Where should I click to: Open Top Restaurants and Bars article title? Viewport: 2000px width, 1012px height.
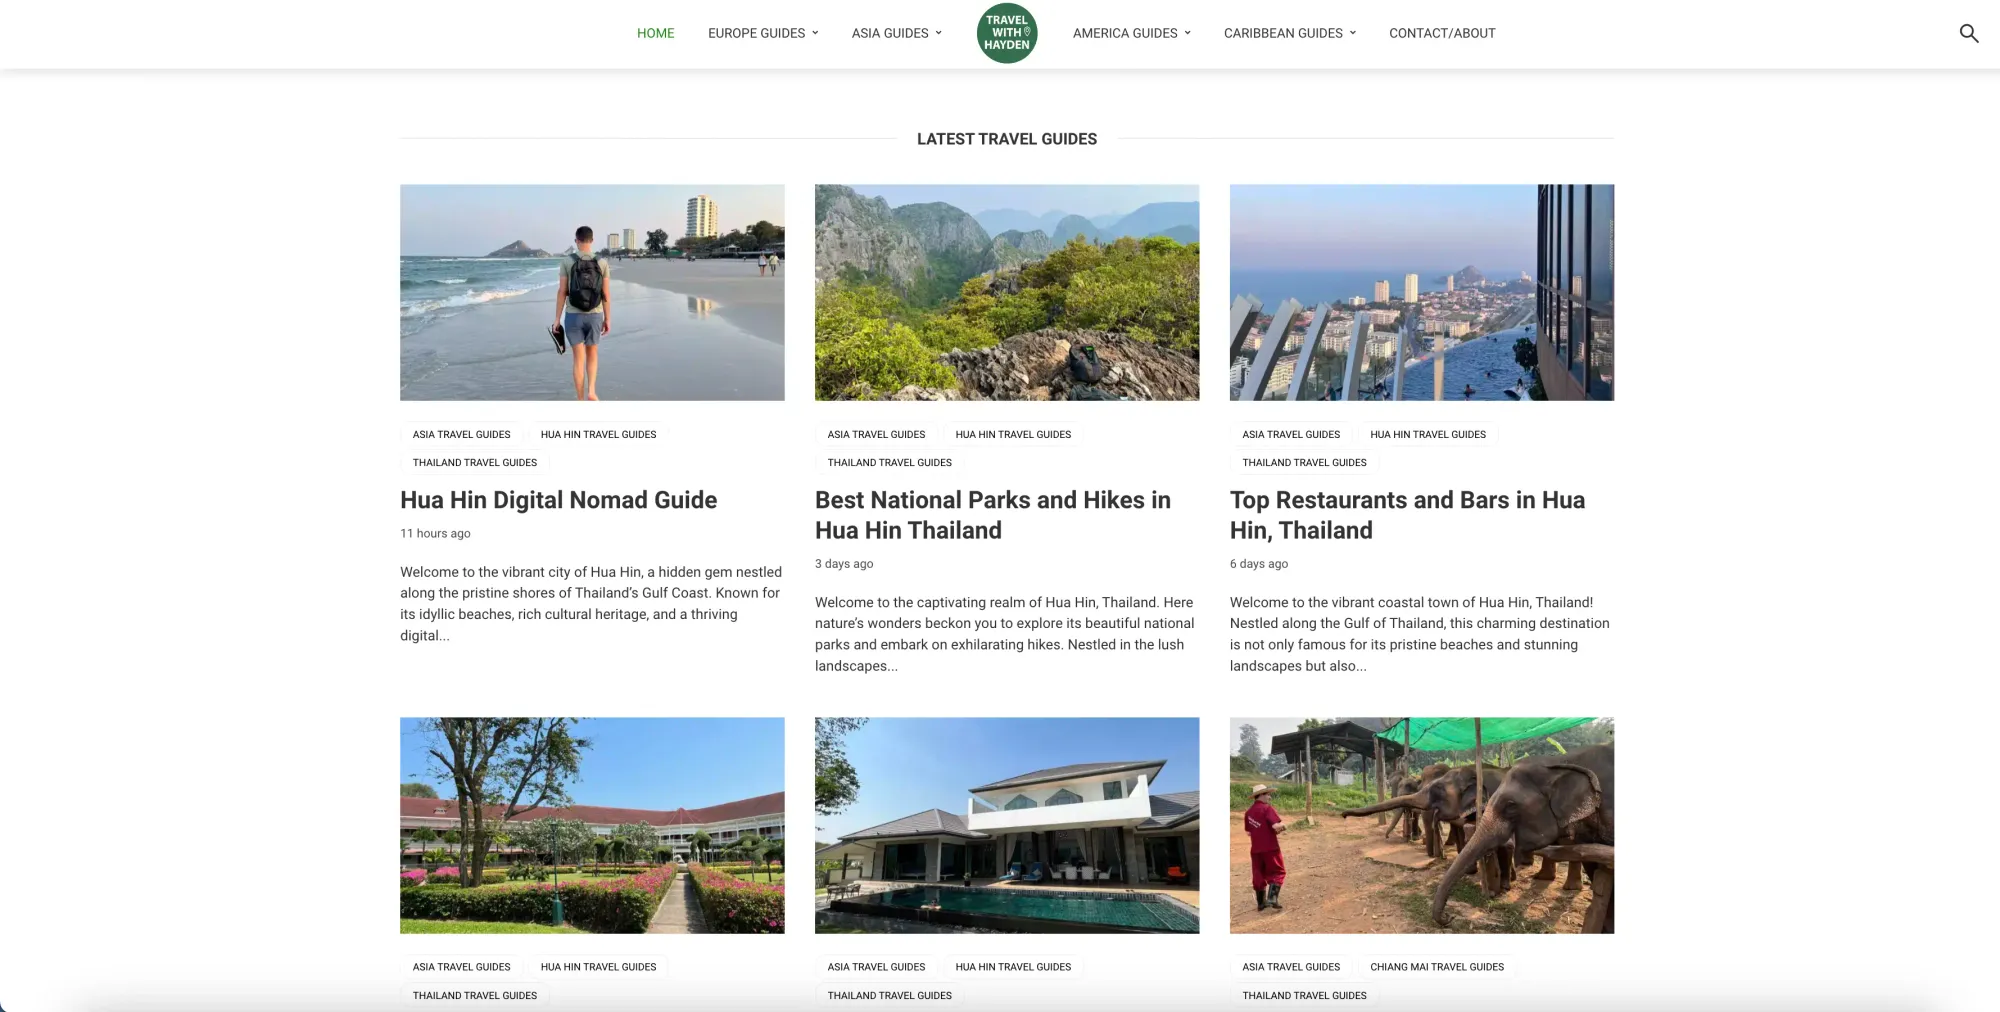1407,515
